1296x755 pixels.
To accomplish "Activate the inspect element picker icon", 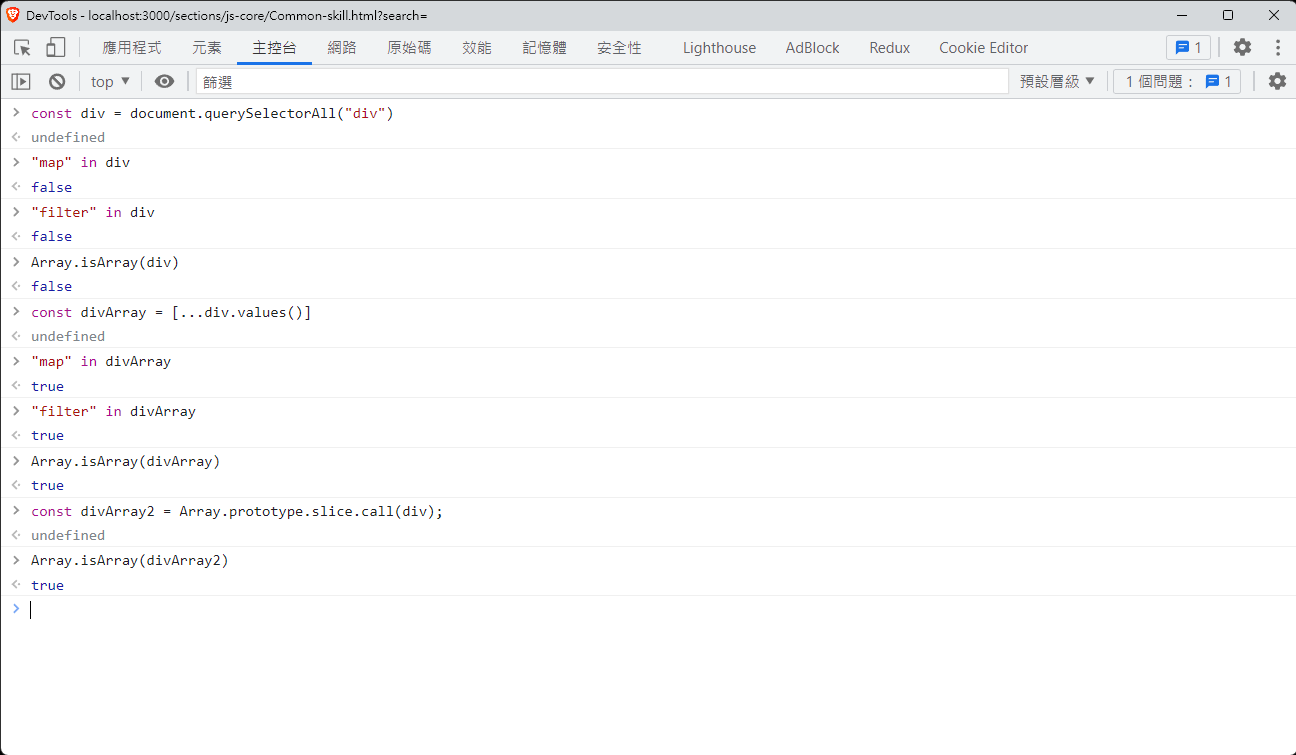I will (x=22, y=47).
